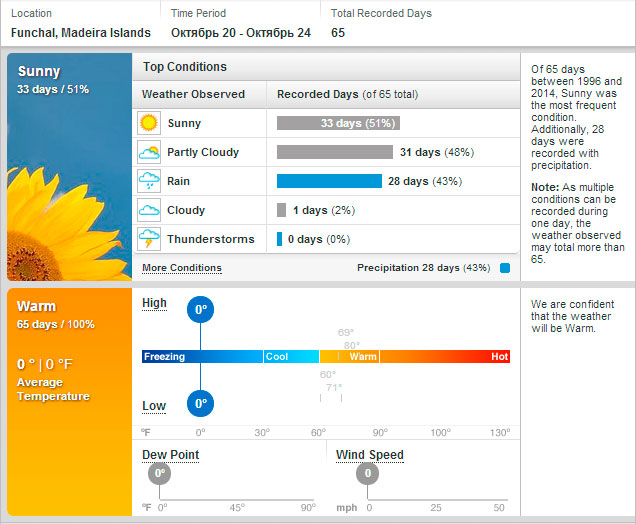636x524 pixels.
Task: Click the Partly Cloudy weather icon
Action: (x=149, y=153)
